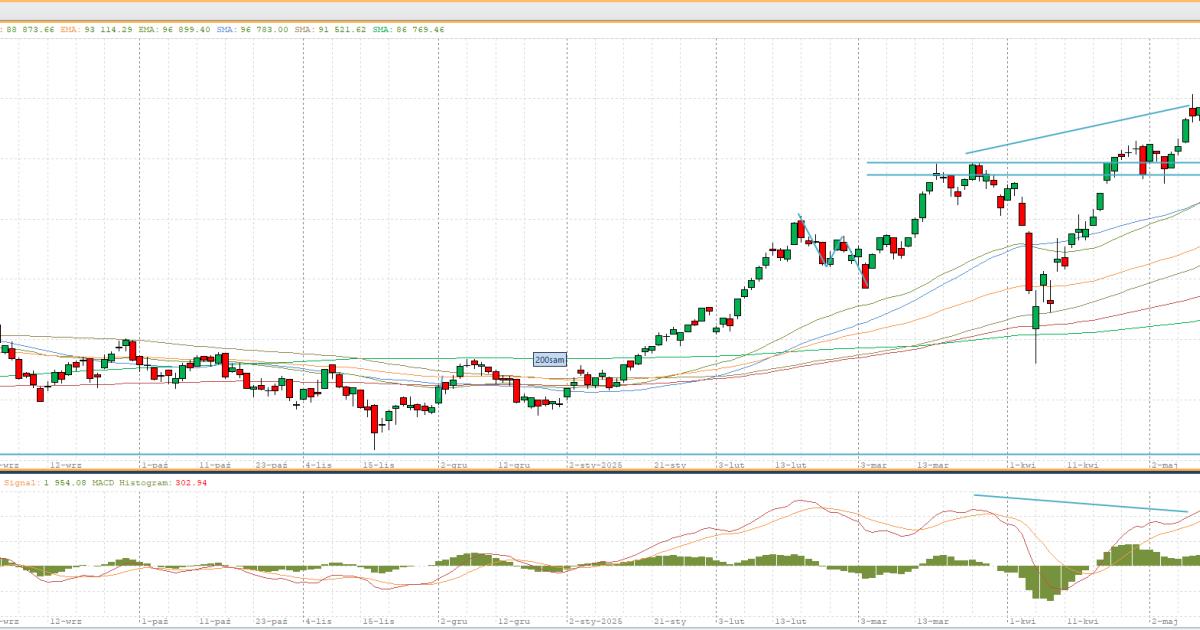The height and width of the screenshot is (630, 1200).
Task: Select the rising trend line above price highs
Action: click(1080, 129)
